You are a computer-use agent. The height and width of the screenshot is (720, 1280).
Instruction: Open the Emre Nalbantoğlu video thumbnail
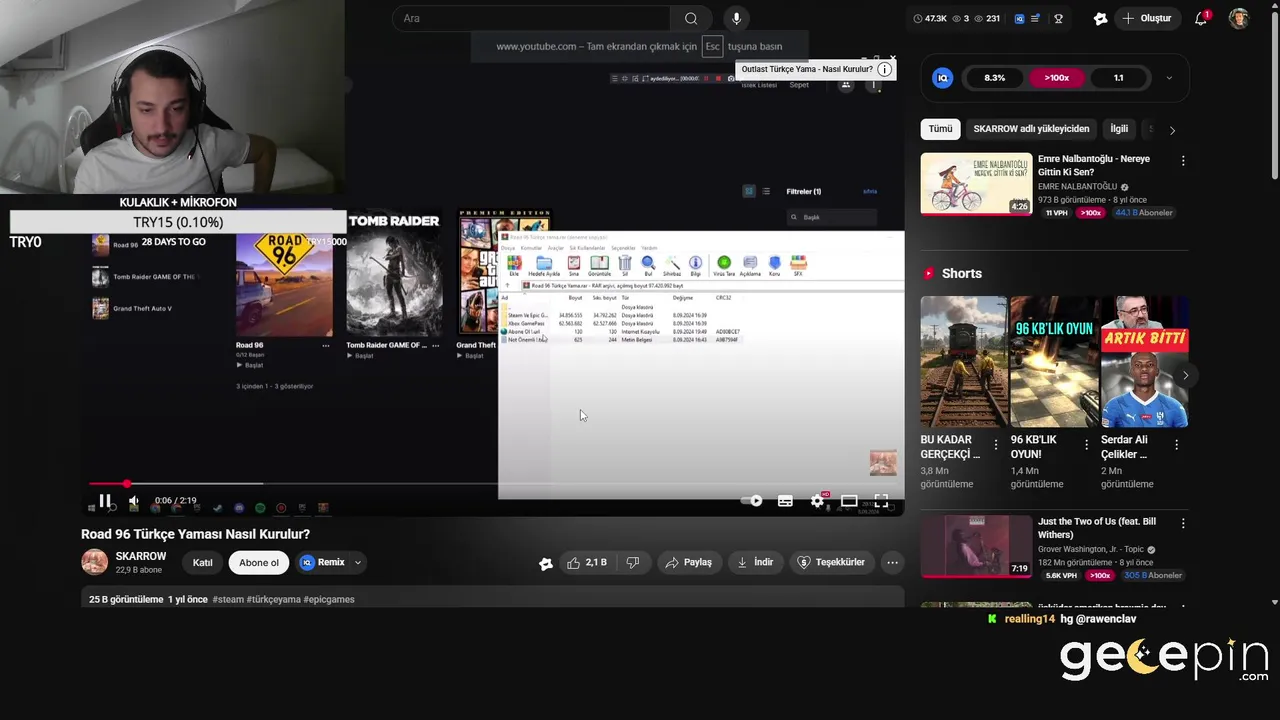point(976,184)
